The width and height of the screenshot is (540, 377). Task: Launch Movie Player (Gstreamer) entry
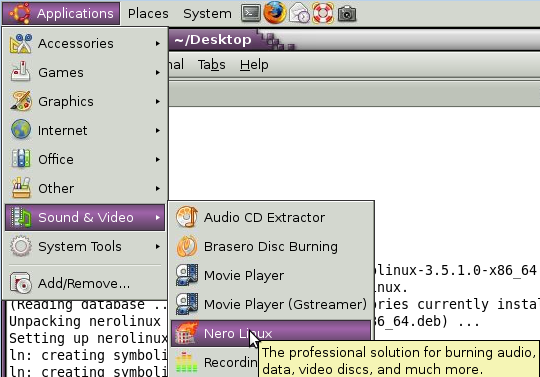[271, 304]
